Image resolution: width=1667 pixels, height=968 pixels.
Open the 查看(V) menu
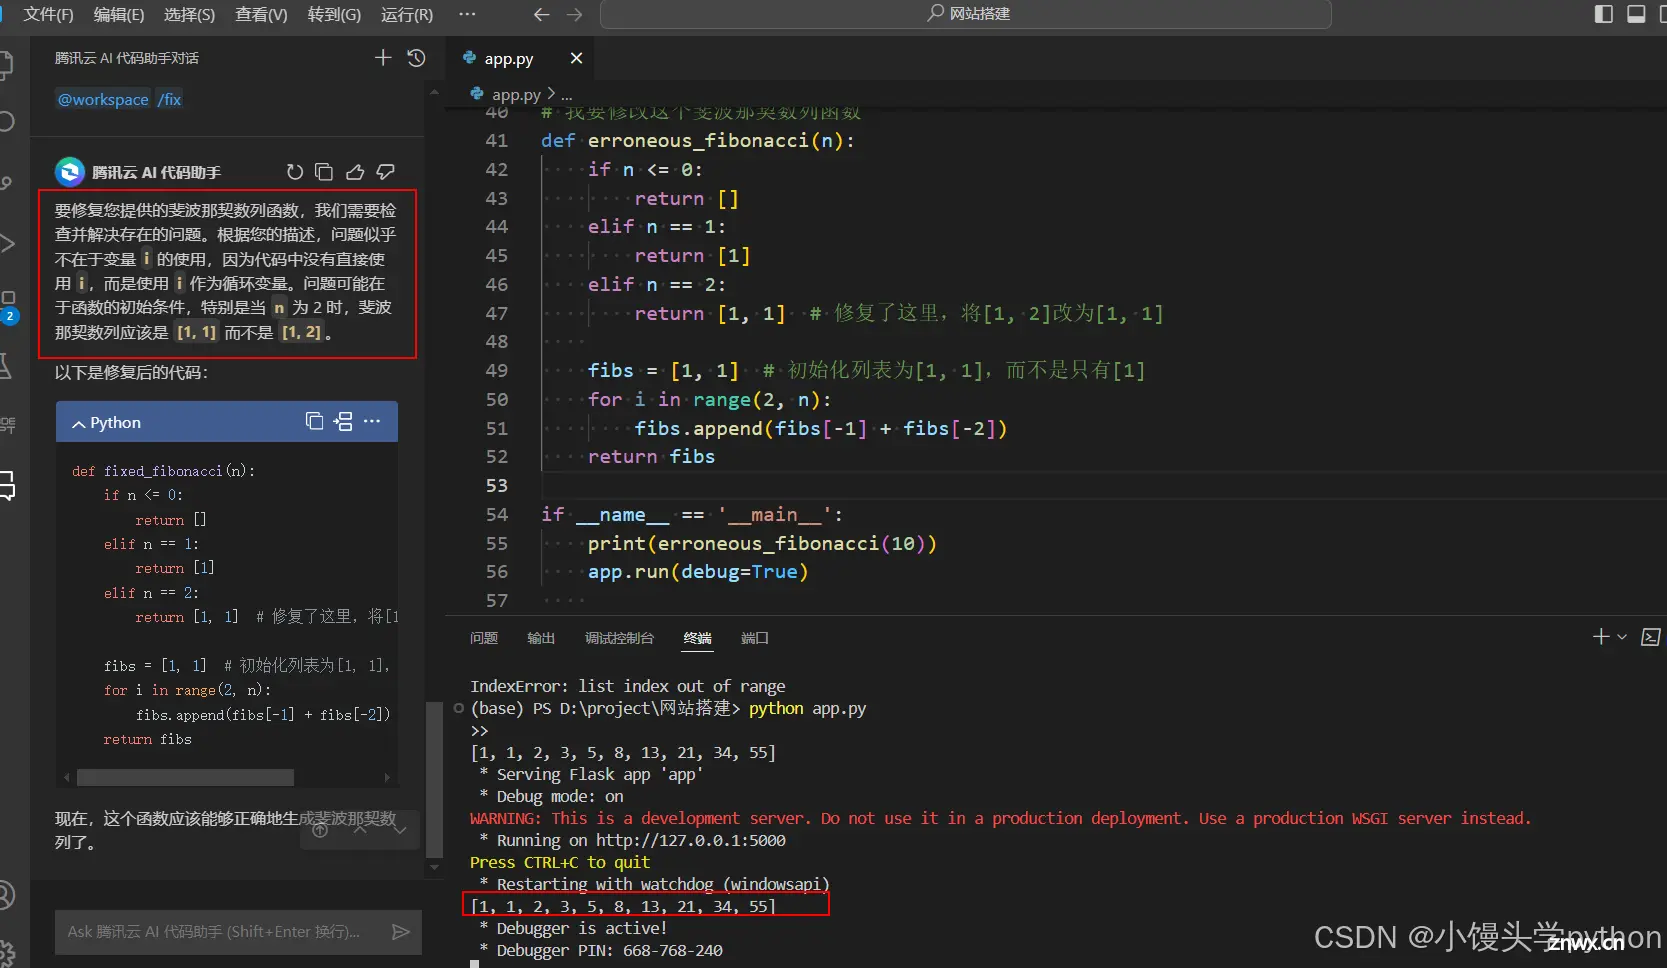coord(261,14)
